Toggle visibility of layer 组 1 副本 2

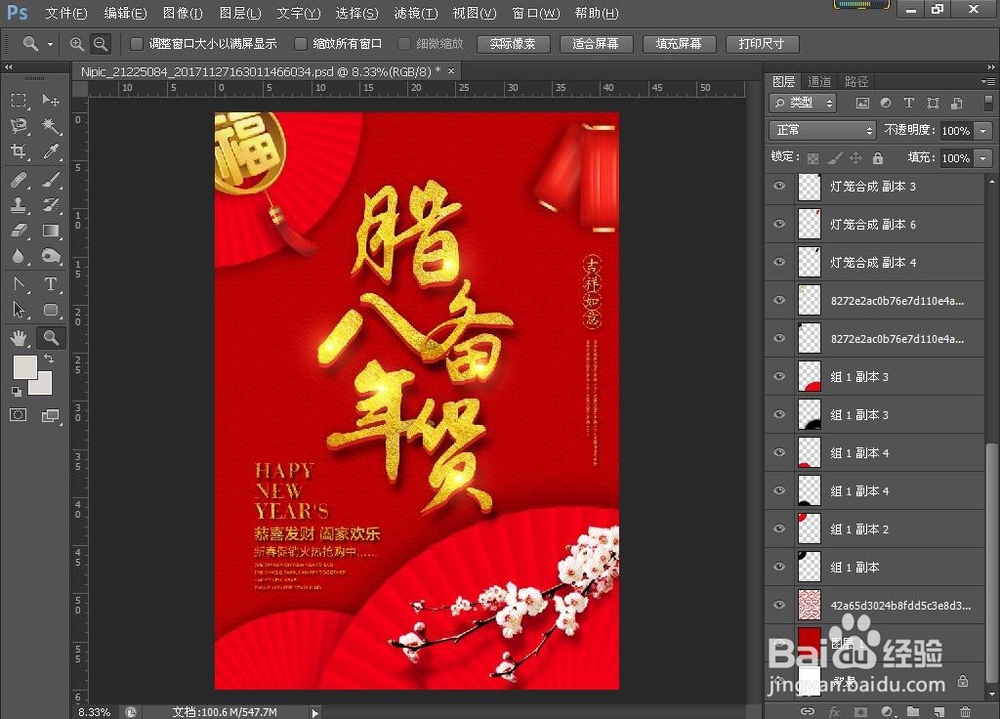[779, 529]
